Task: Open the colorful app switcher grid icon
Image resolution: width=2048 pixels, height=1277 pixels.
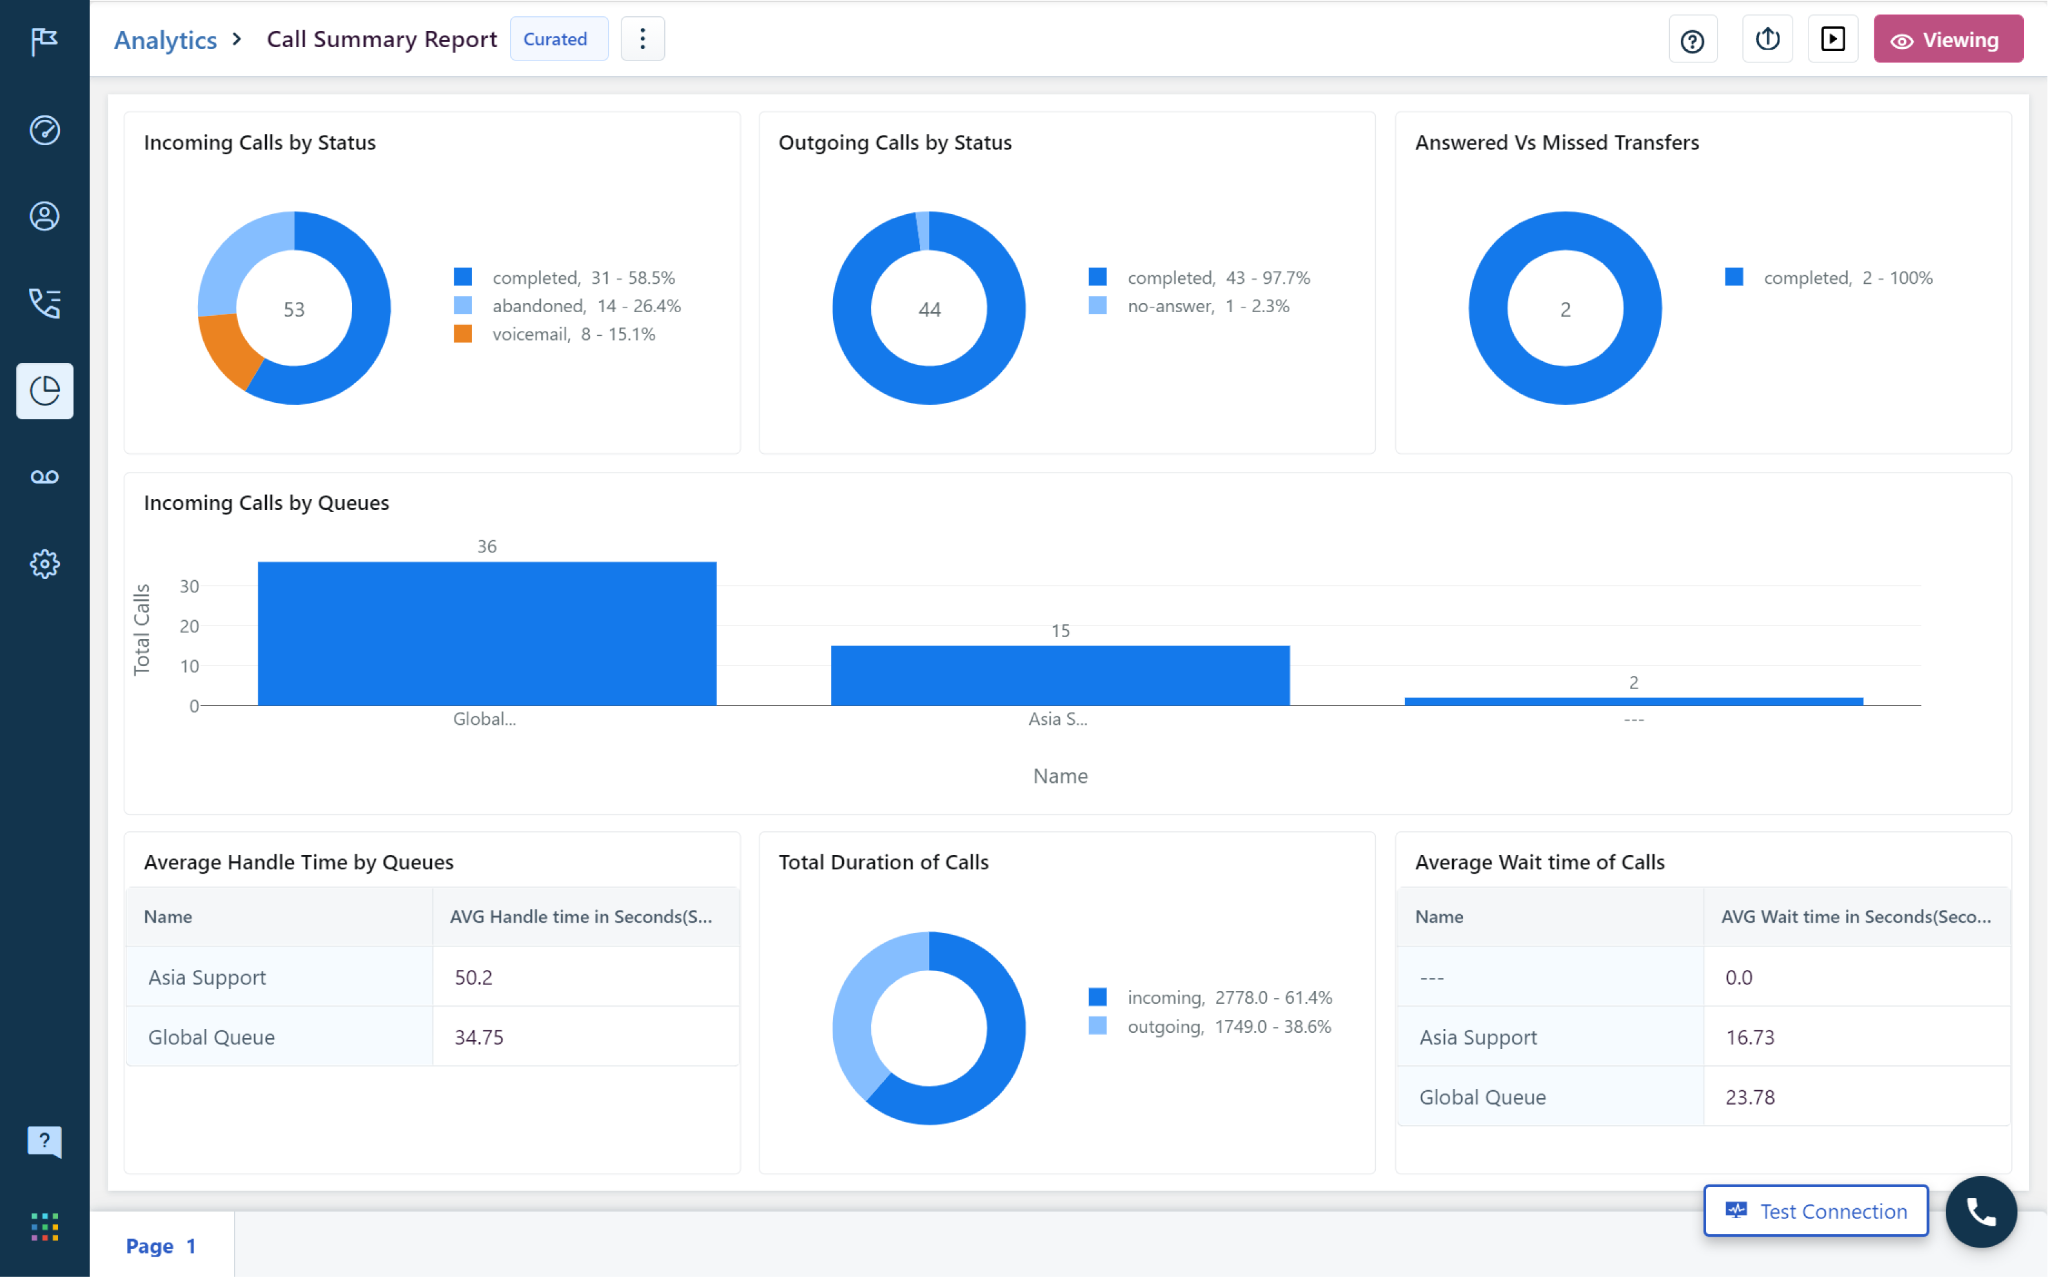Action: click(44, 1227)
